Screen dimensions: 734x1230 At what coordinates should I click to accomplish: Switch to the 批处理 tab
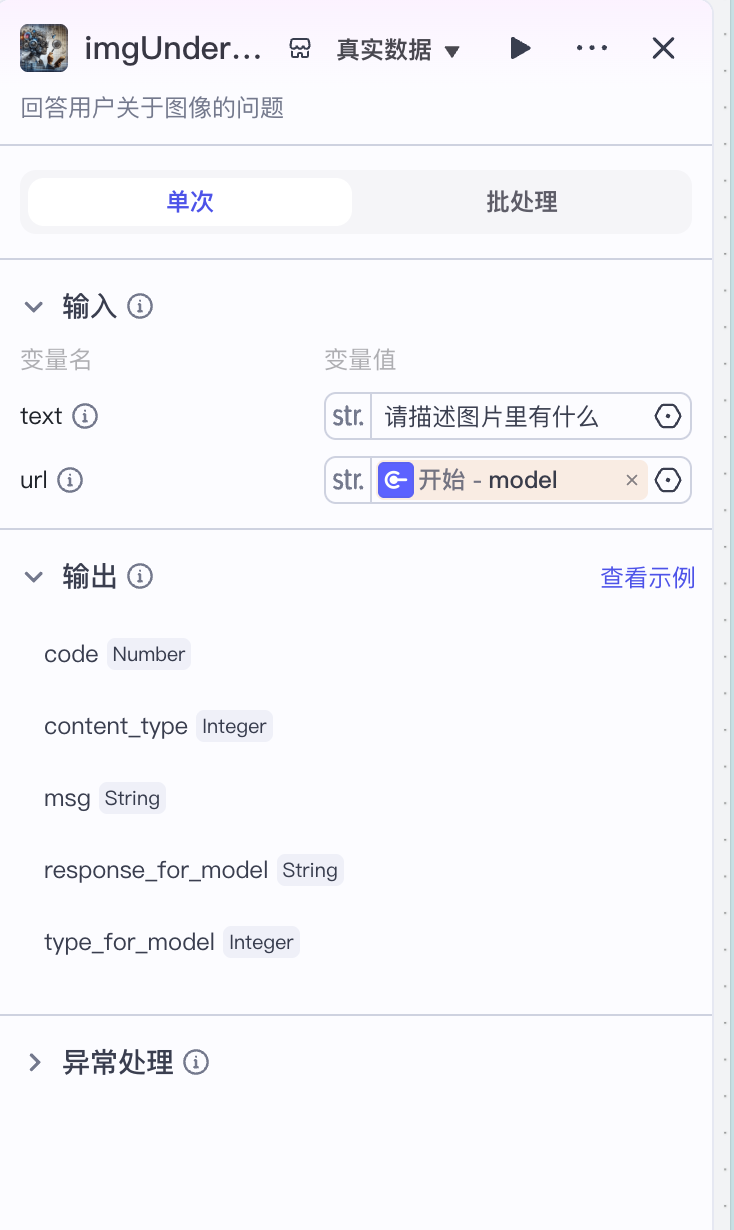pyautogui.click(x=521, y=202)
